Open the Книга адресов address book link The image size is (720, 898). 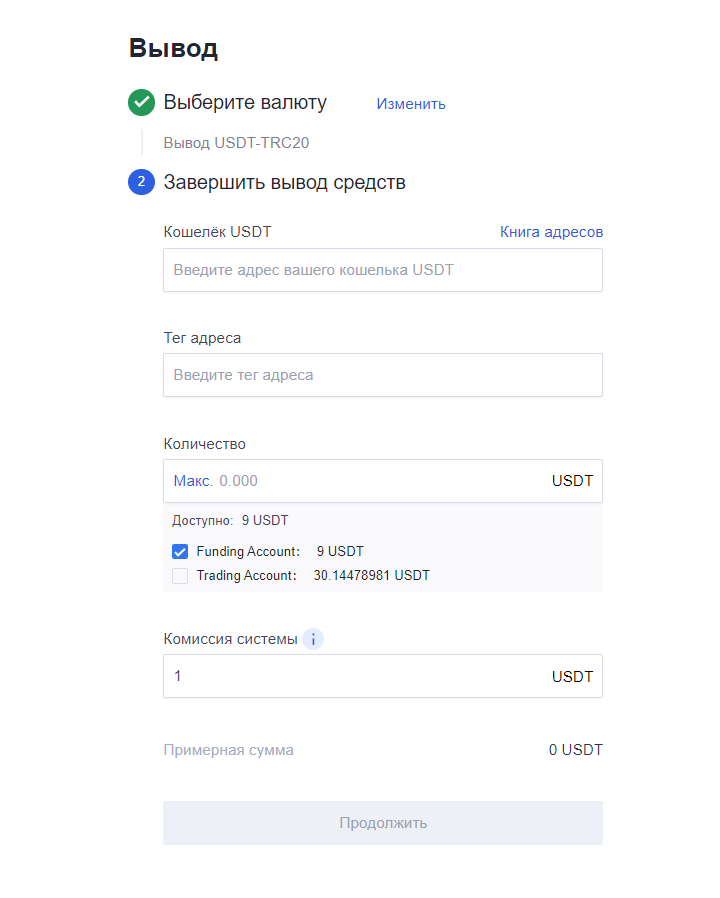pos(551,232)
